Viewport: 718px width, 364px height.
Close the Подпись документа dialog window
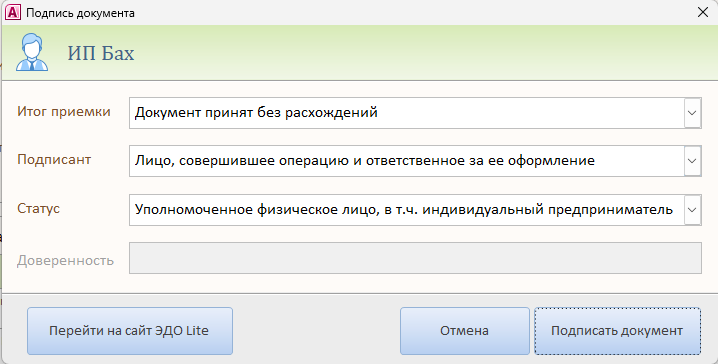point(702,12)
